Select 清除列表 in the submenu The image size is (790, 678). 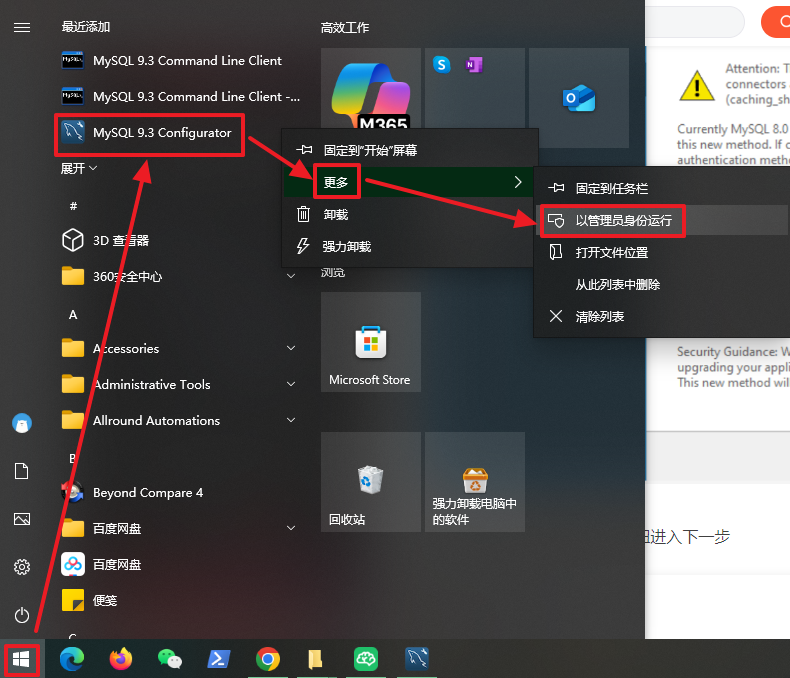662,316
